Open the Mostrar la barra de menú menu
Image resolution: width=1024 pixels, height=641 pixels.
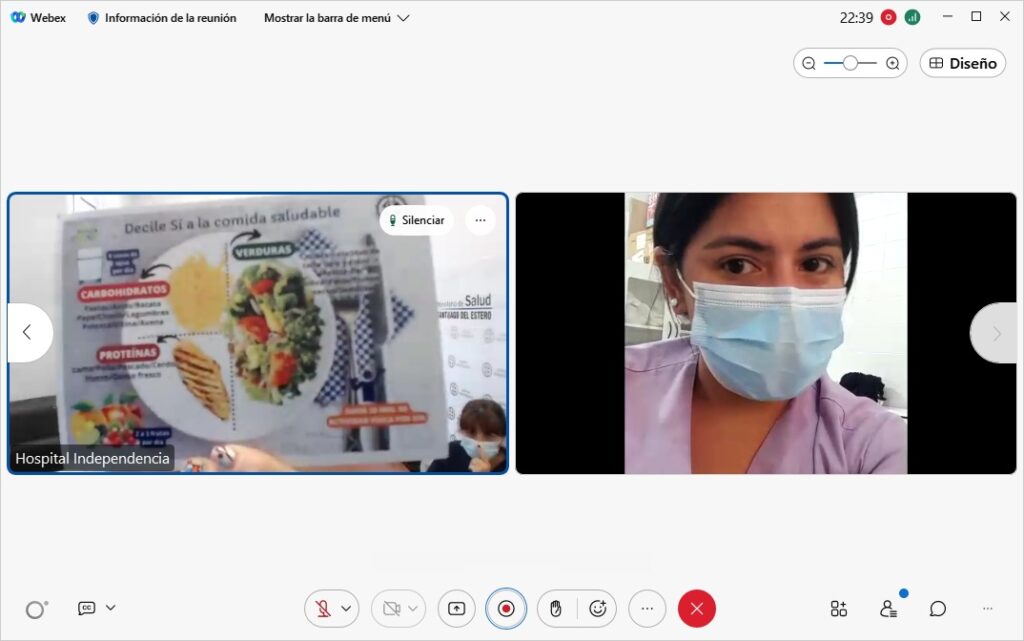tap(335, 17)
